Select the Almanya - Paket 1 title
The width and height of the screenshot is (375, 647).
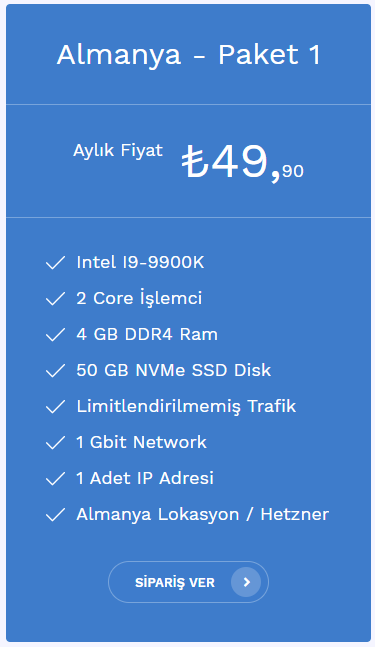point(189,55)
